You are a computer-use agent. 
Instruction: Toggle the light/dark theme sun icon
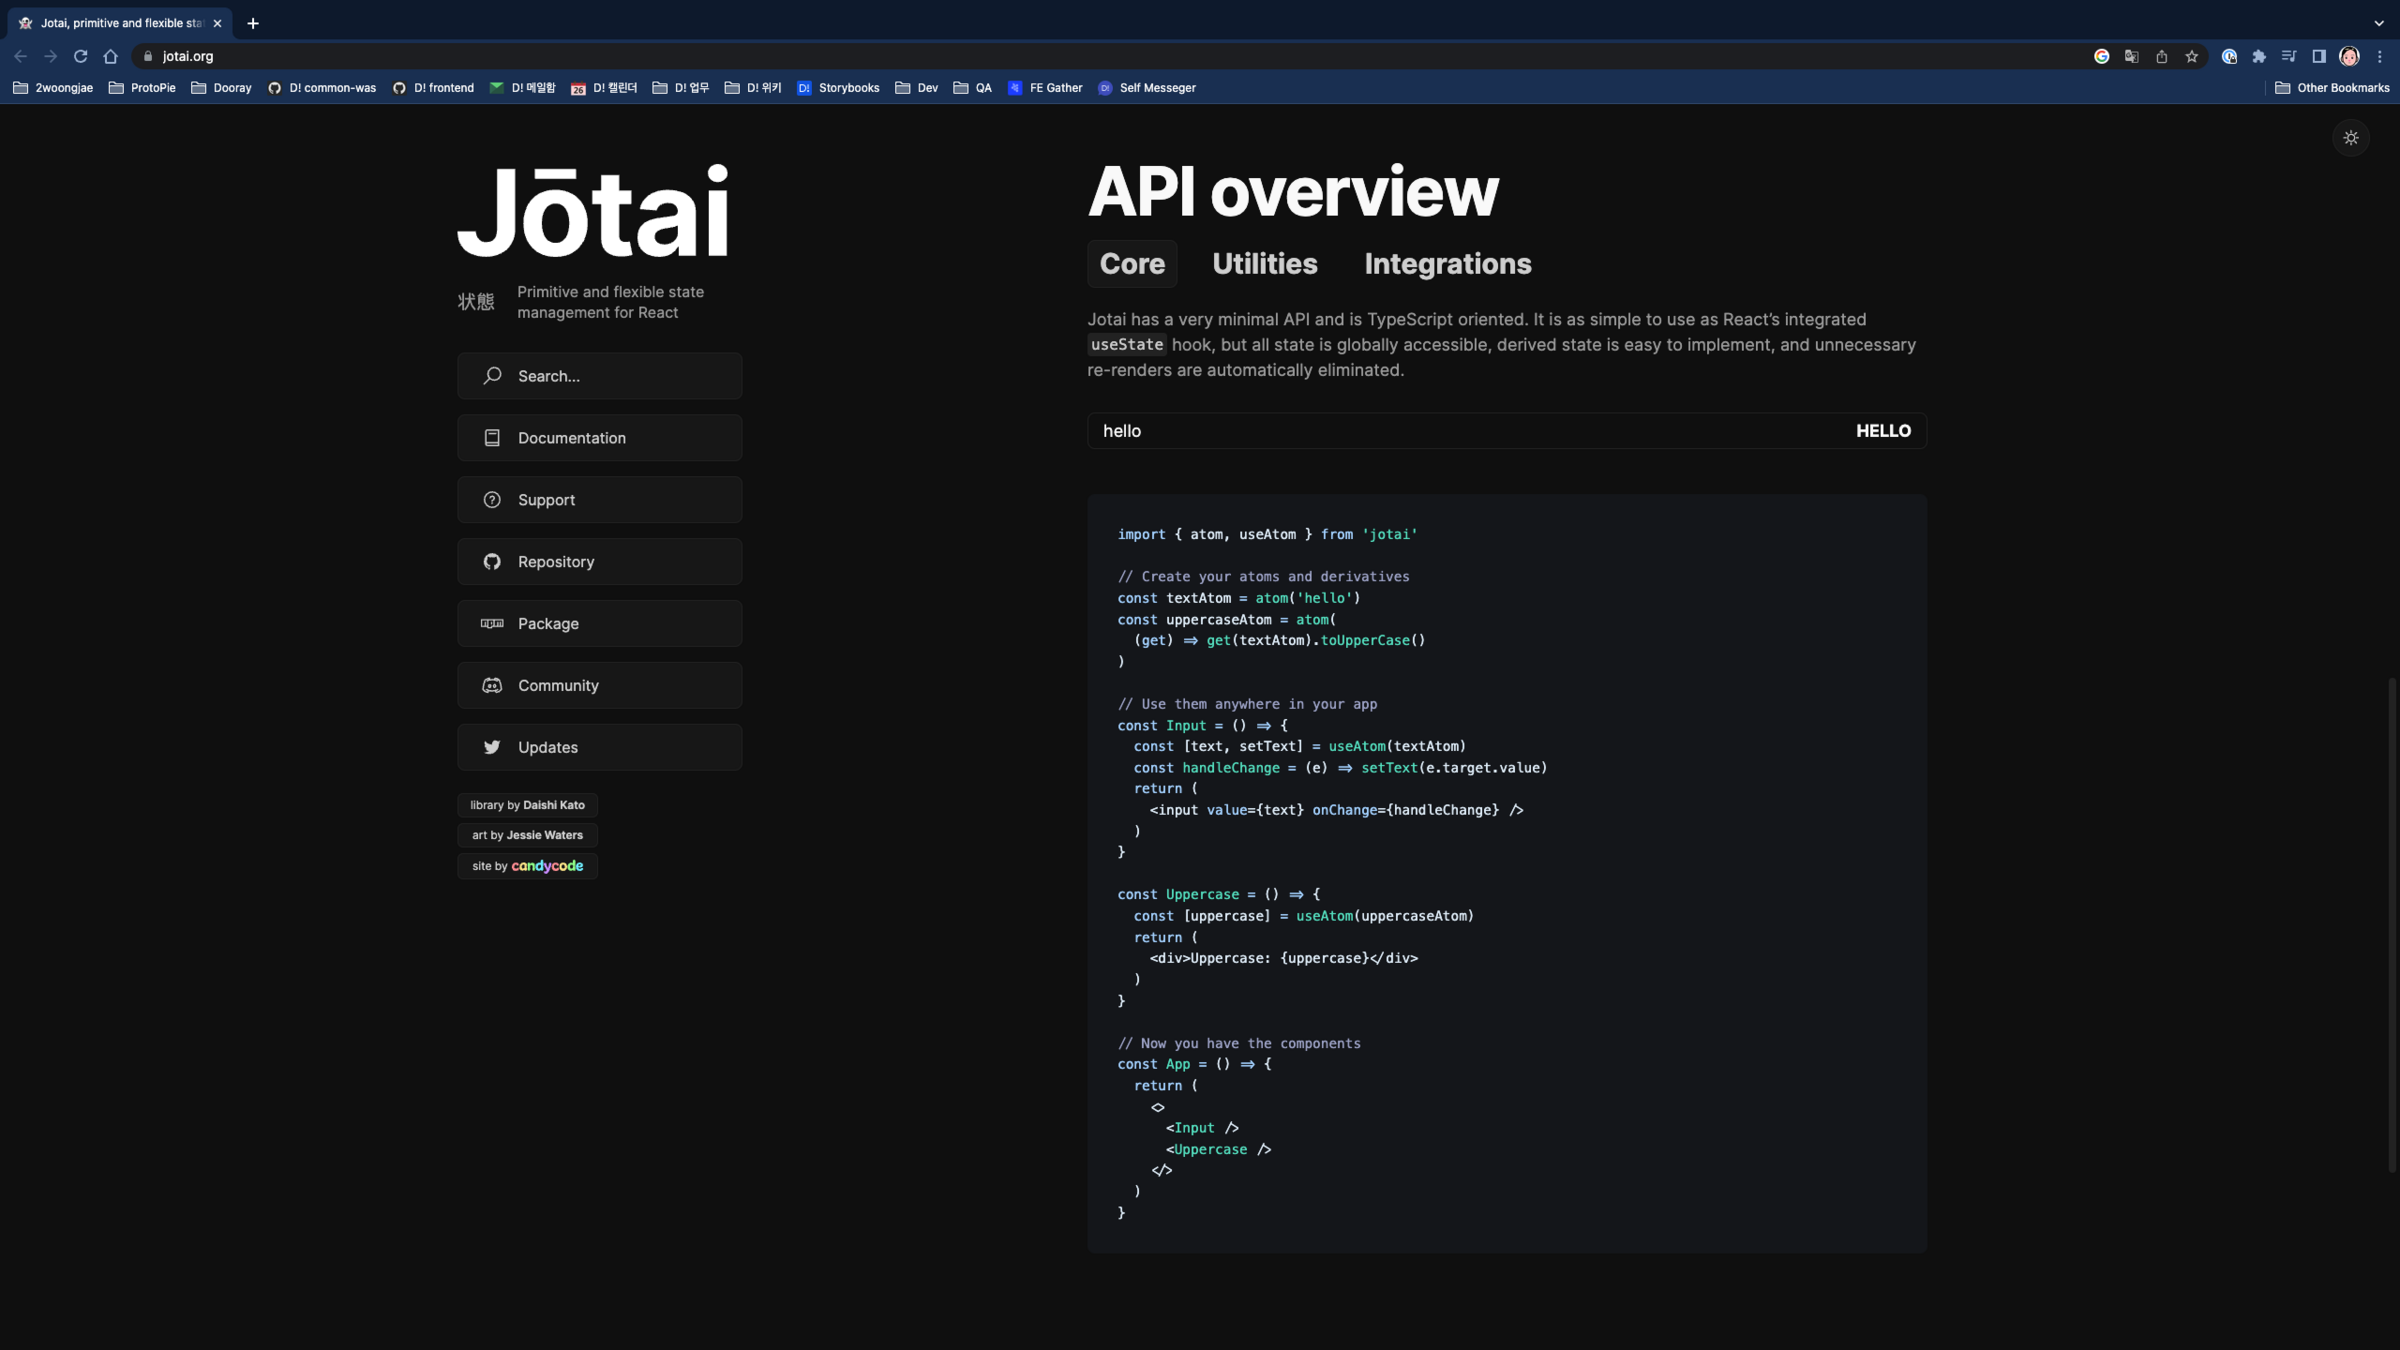point(2350,138)
